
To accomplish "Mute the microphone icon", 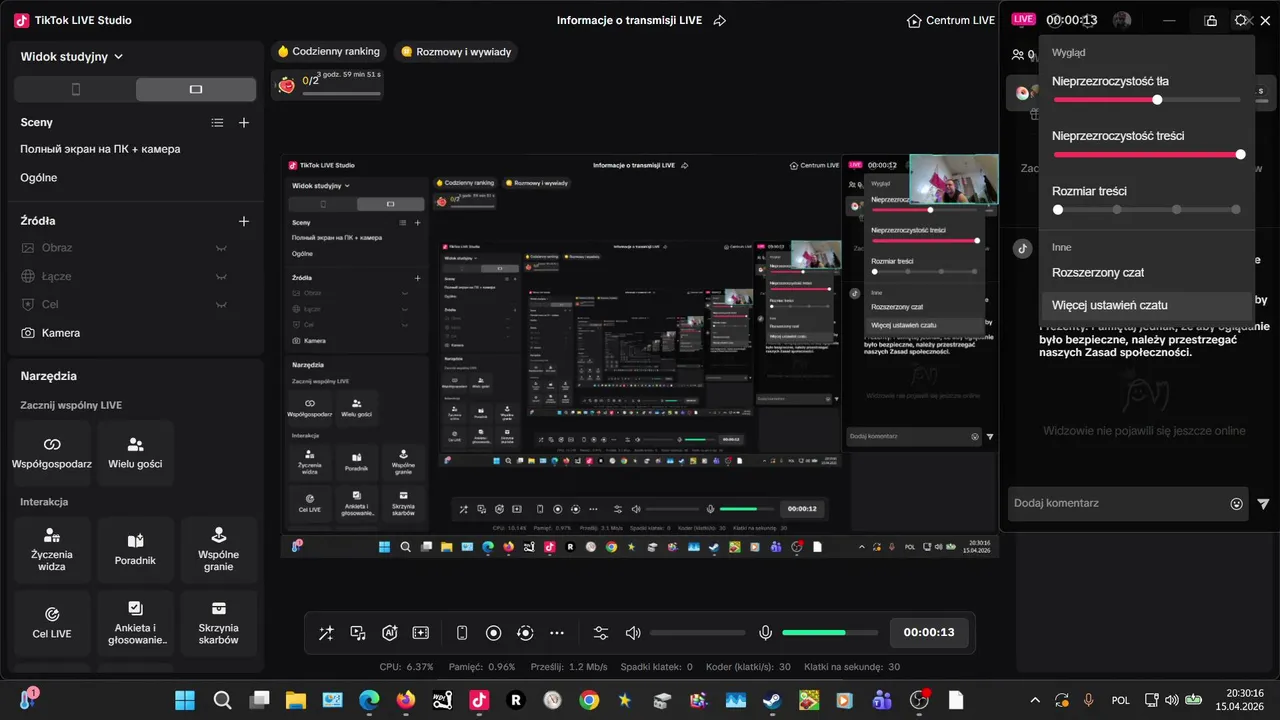I will 765,633.
